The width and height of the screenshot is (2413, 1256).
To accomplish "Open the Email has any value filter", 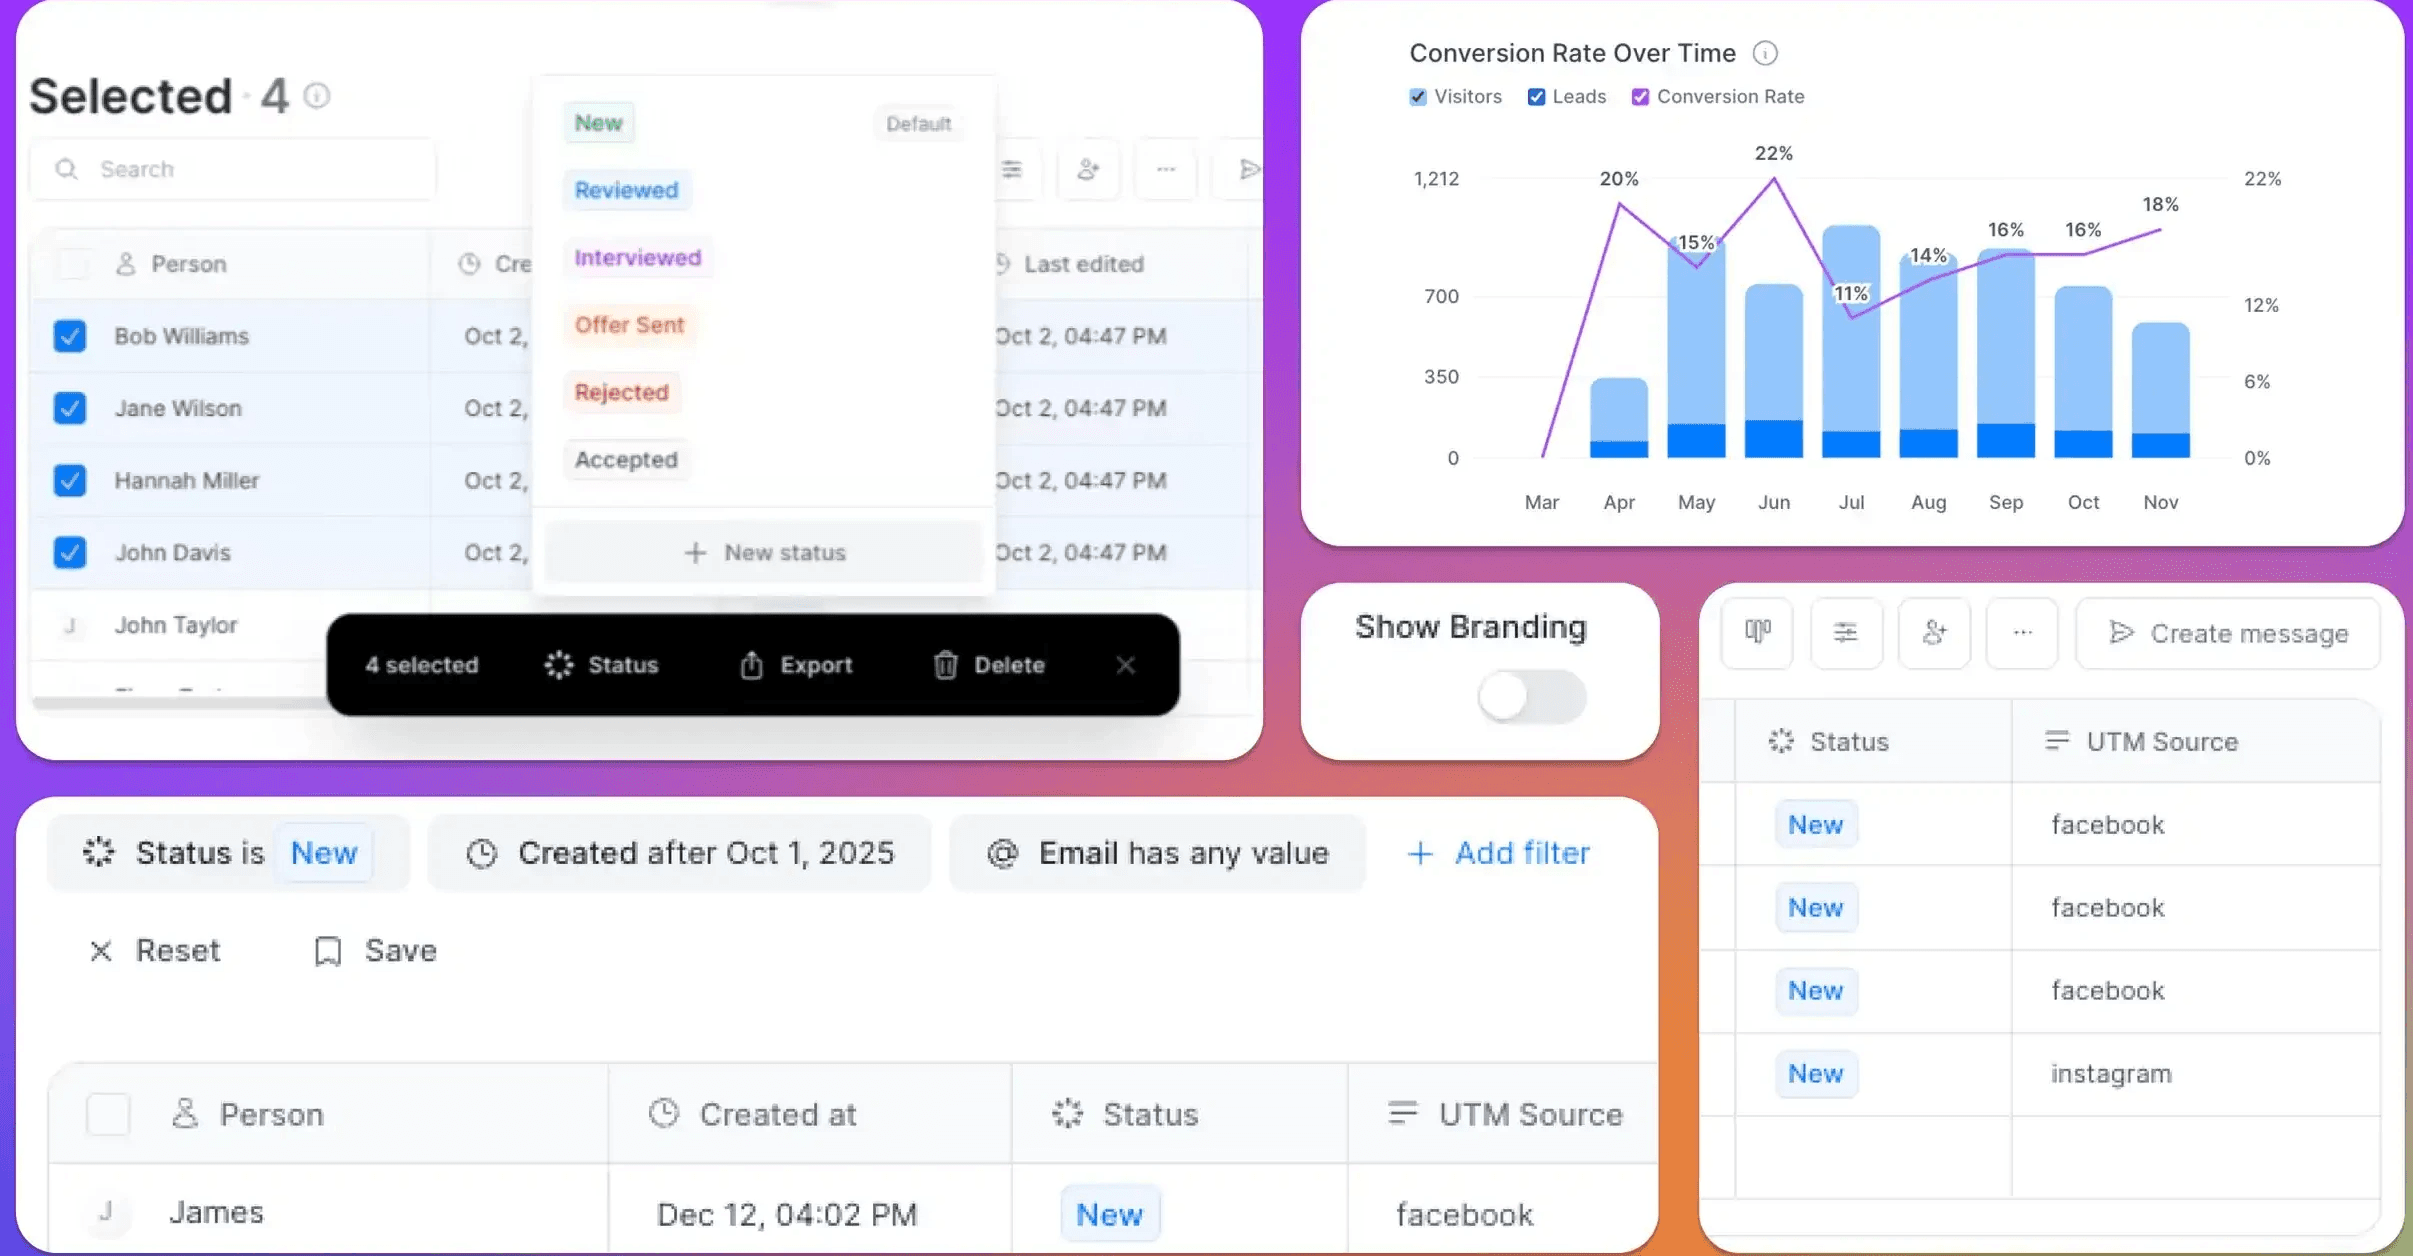I will [x=1157, y=853].
